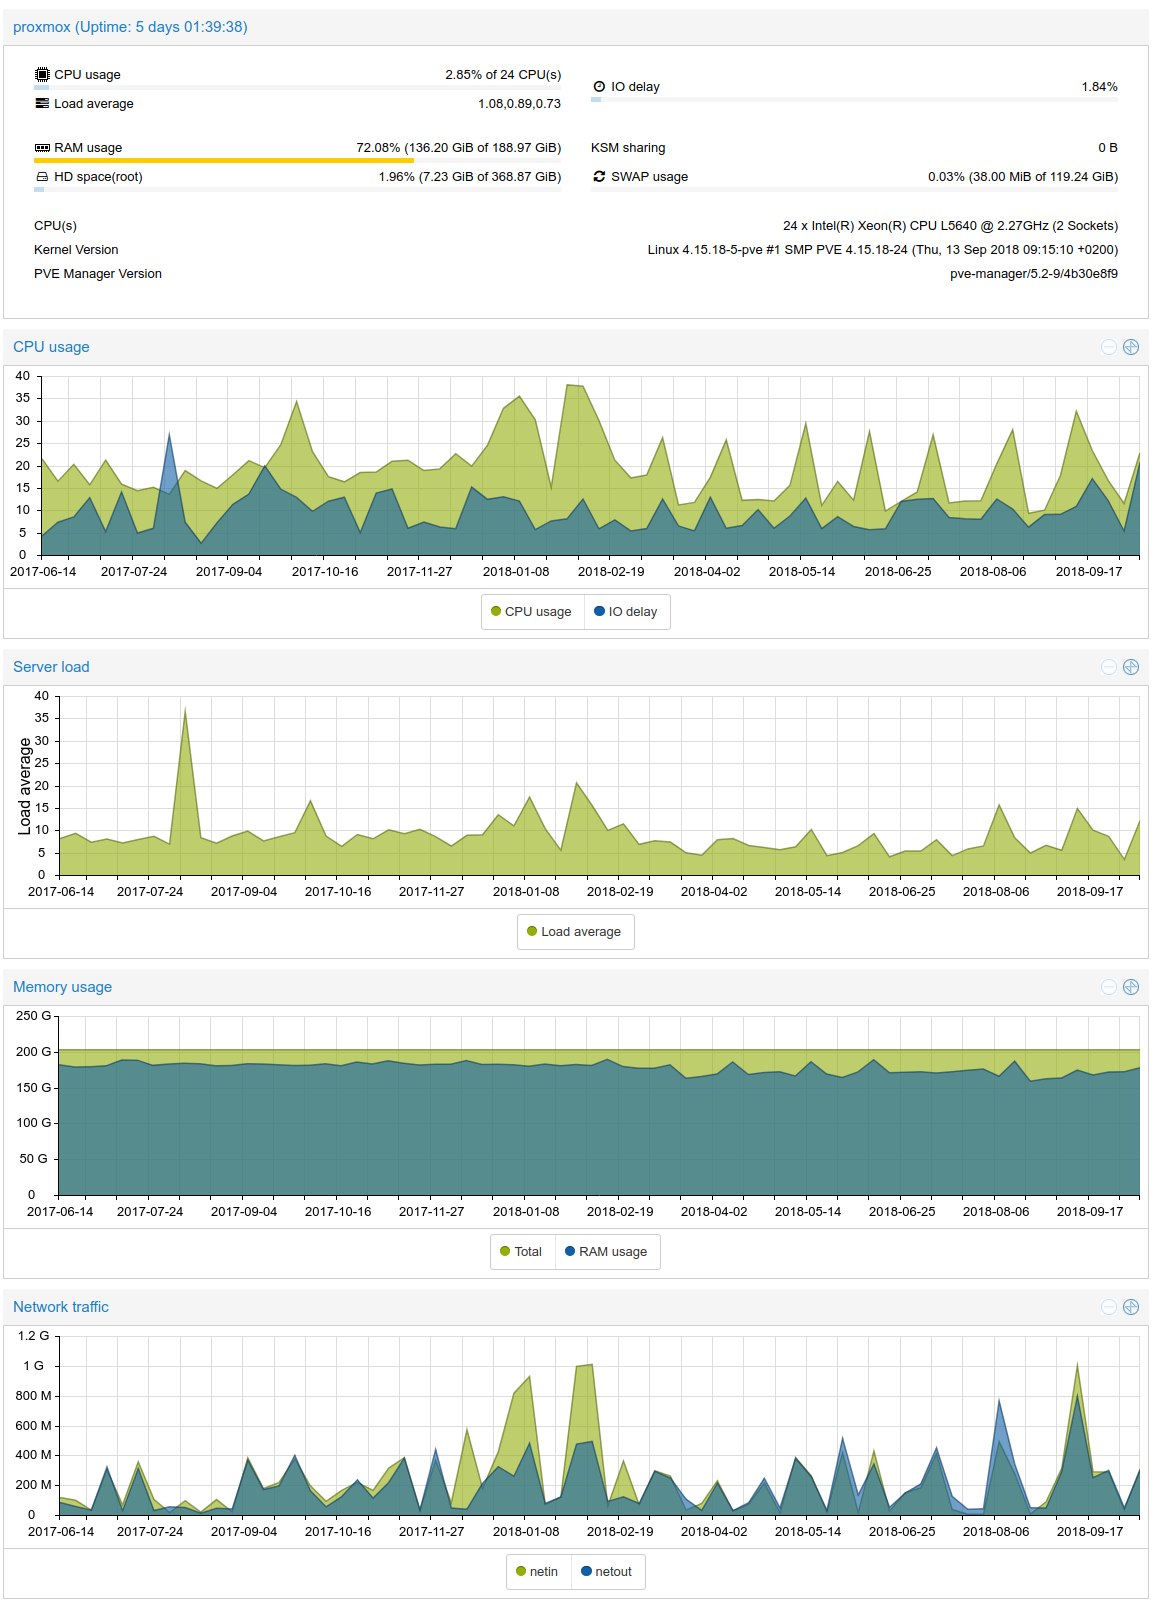Click the yellow RAM usage progress bar
1156x1608 pixels.
click(x=224, y=160)
